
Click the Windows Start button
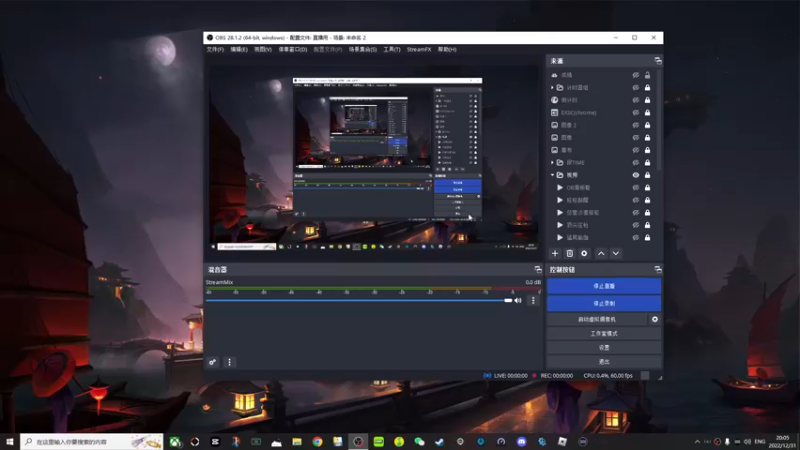(10, 442)
